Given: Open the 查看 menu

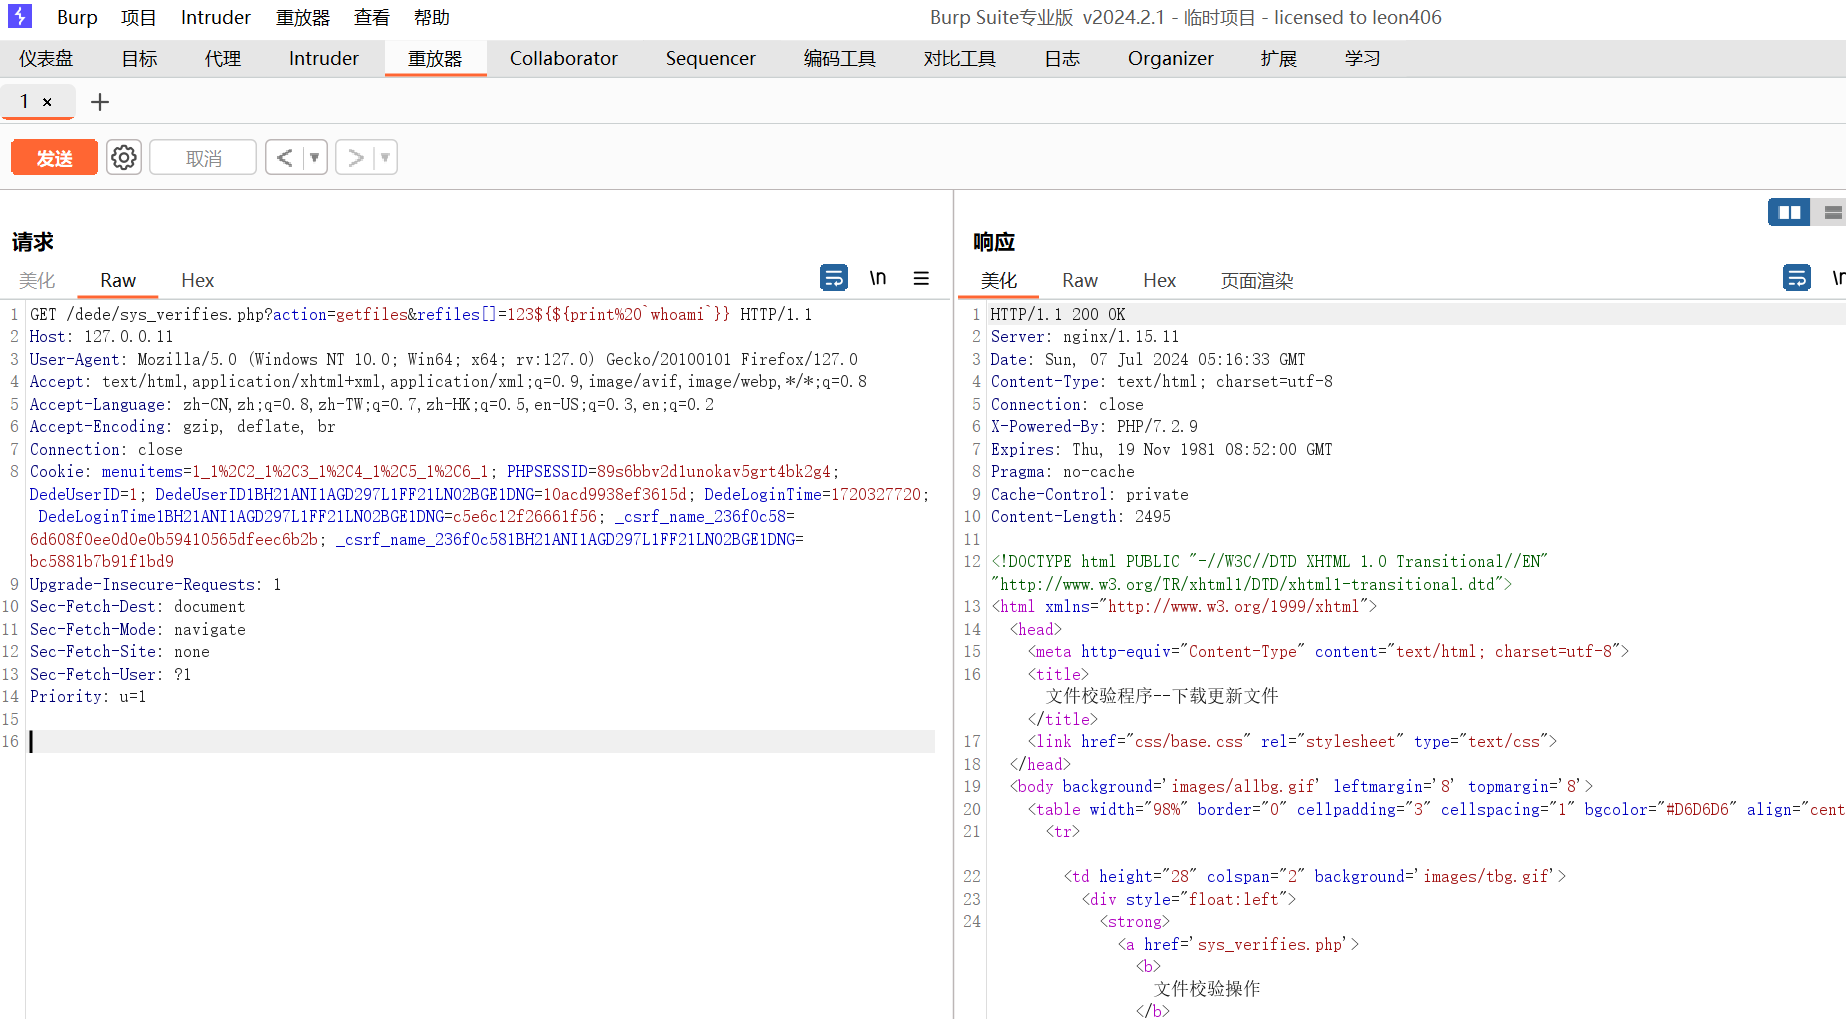Looking at the screenshot, I should (372, 17).
